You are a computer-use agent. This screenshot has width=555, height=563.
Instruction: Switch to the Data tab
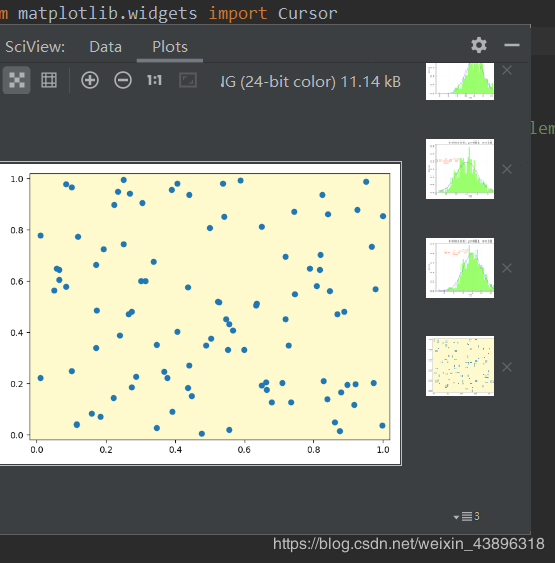(106, 47)
